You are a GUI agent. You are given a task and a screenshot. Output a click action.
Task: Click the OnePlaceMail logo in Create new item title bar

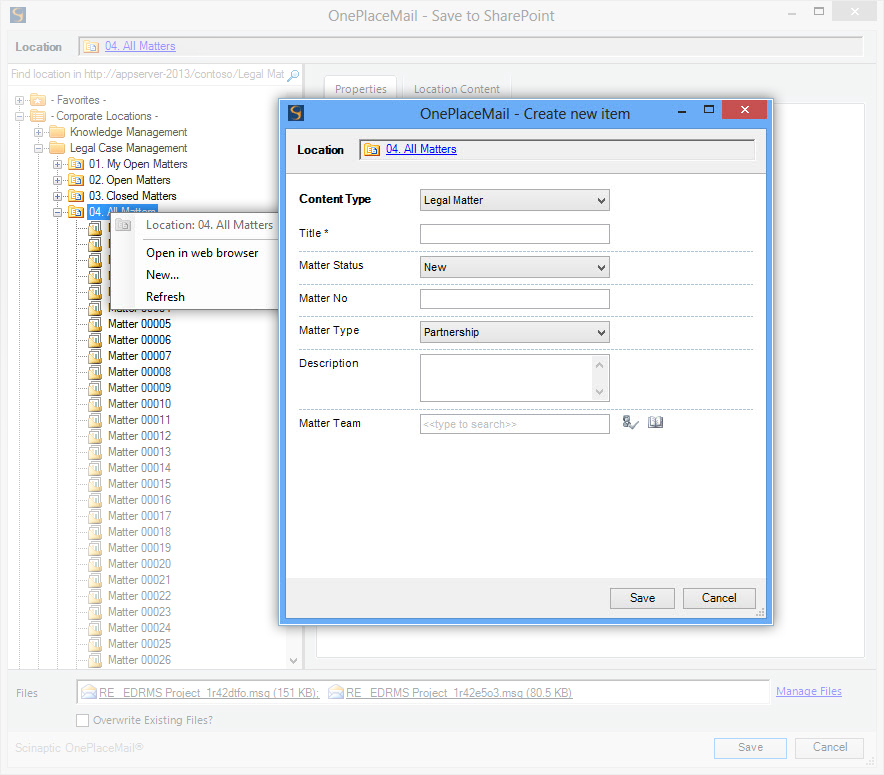point(296,113)
